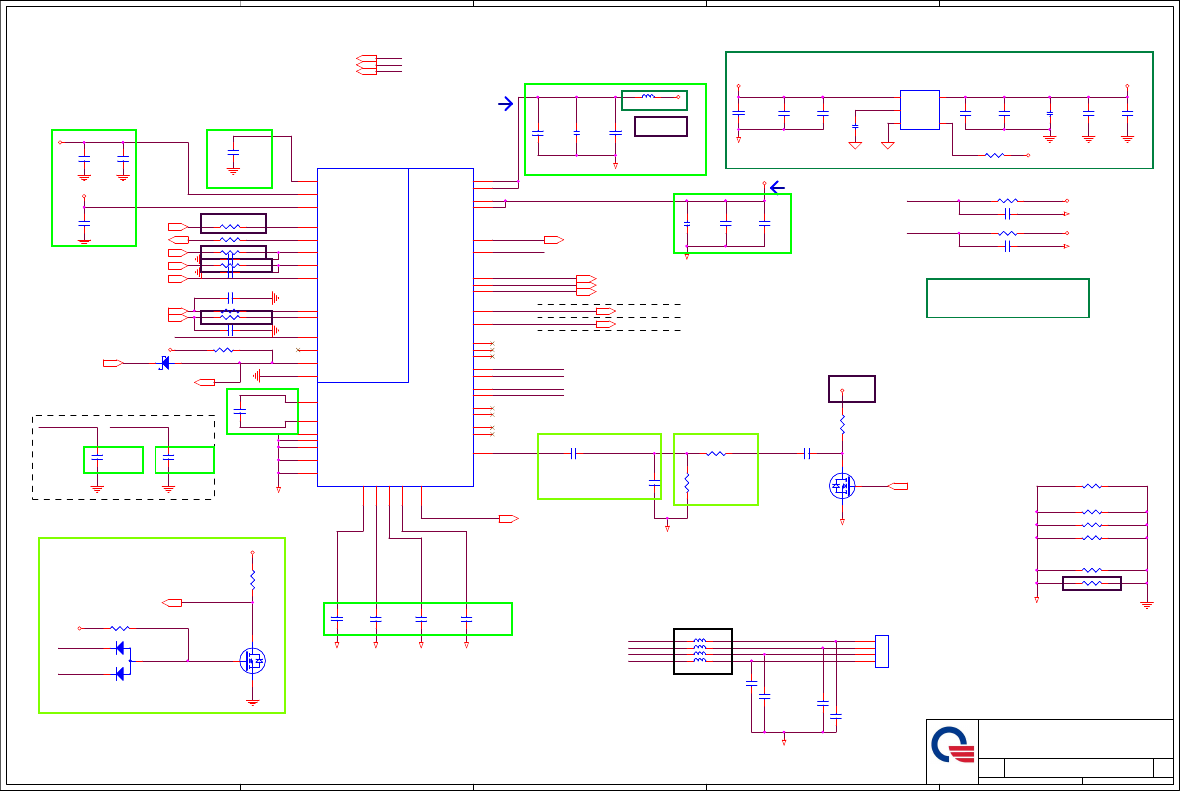Click the lower diode in bottom-left green box
The width and height of the screenshot is (1180, 791).
(120, 674)
